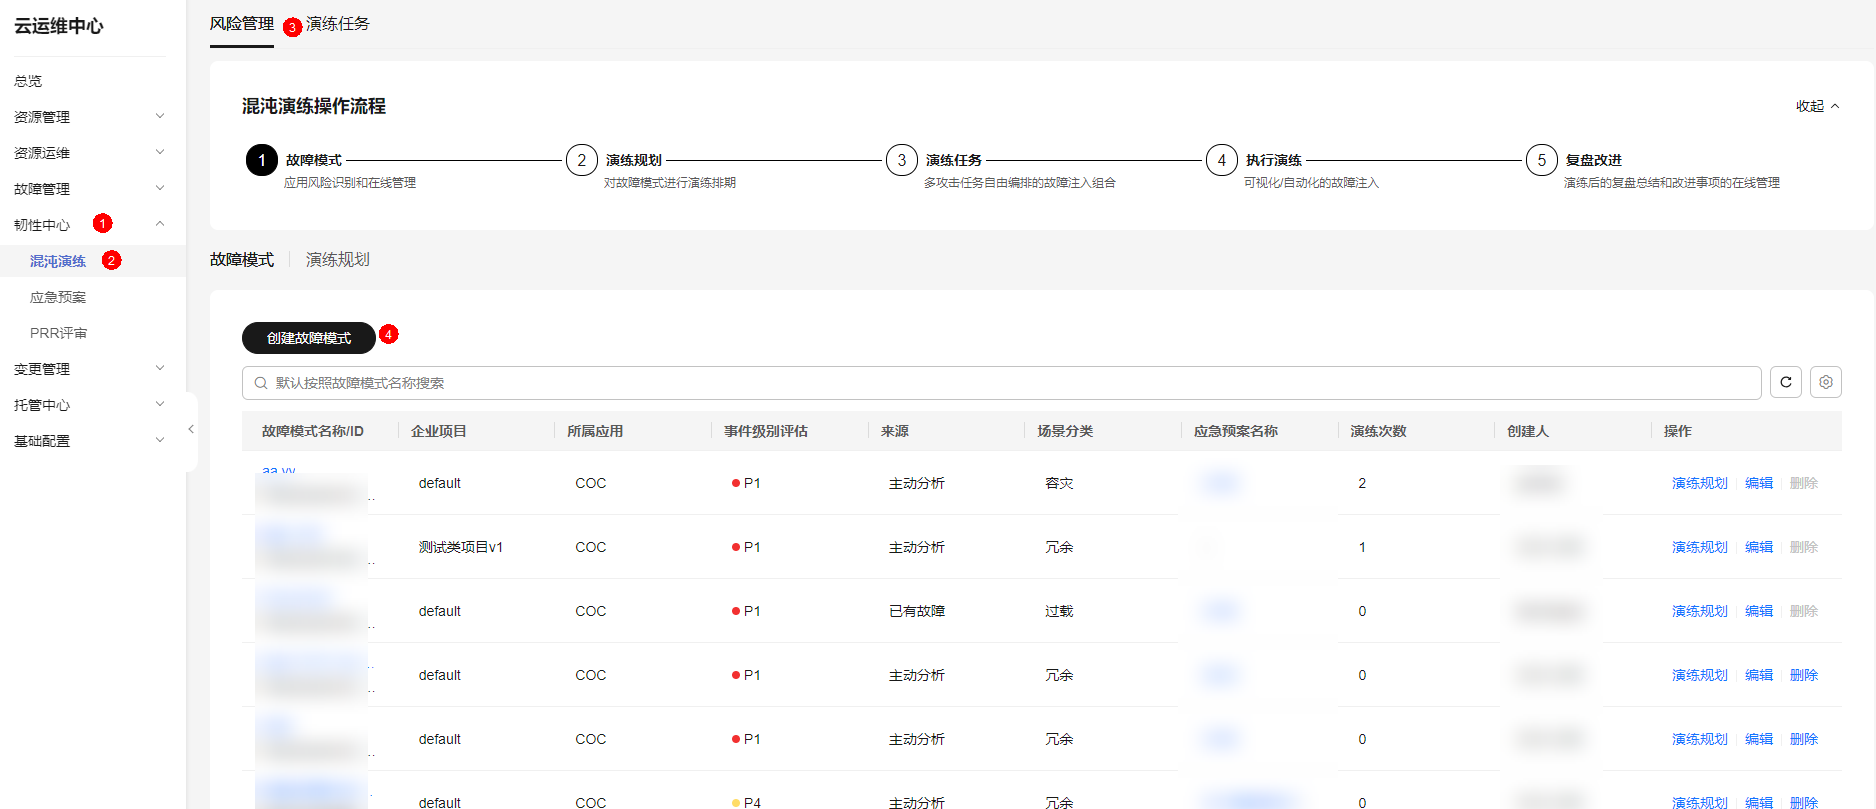Click the 已有故障 source cell

coord(917,611)
